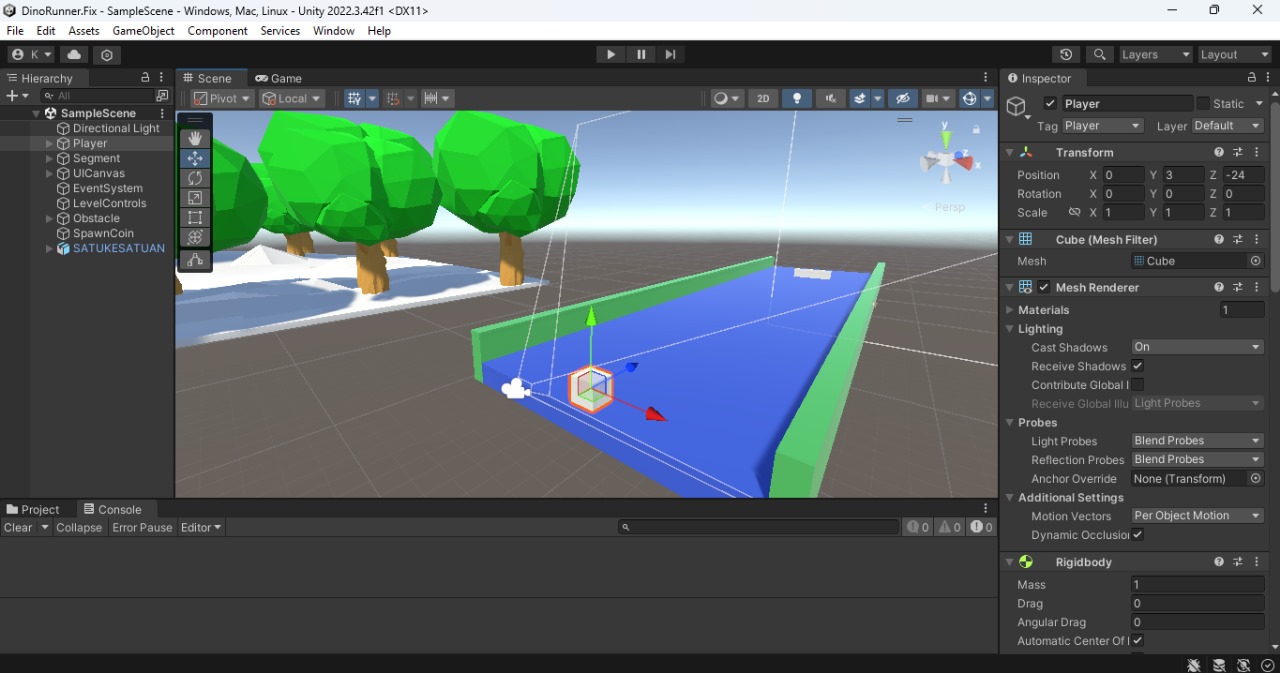Image resolution: width=1280 pixels, height=673 pixels.
Task: Toggle 2D view mode
Action: coord(763,98)
